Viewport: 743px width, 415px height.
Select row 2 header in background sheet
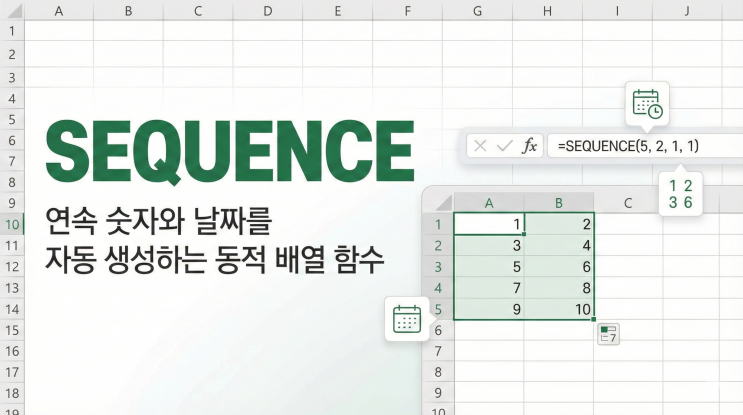click(12, 54)
